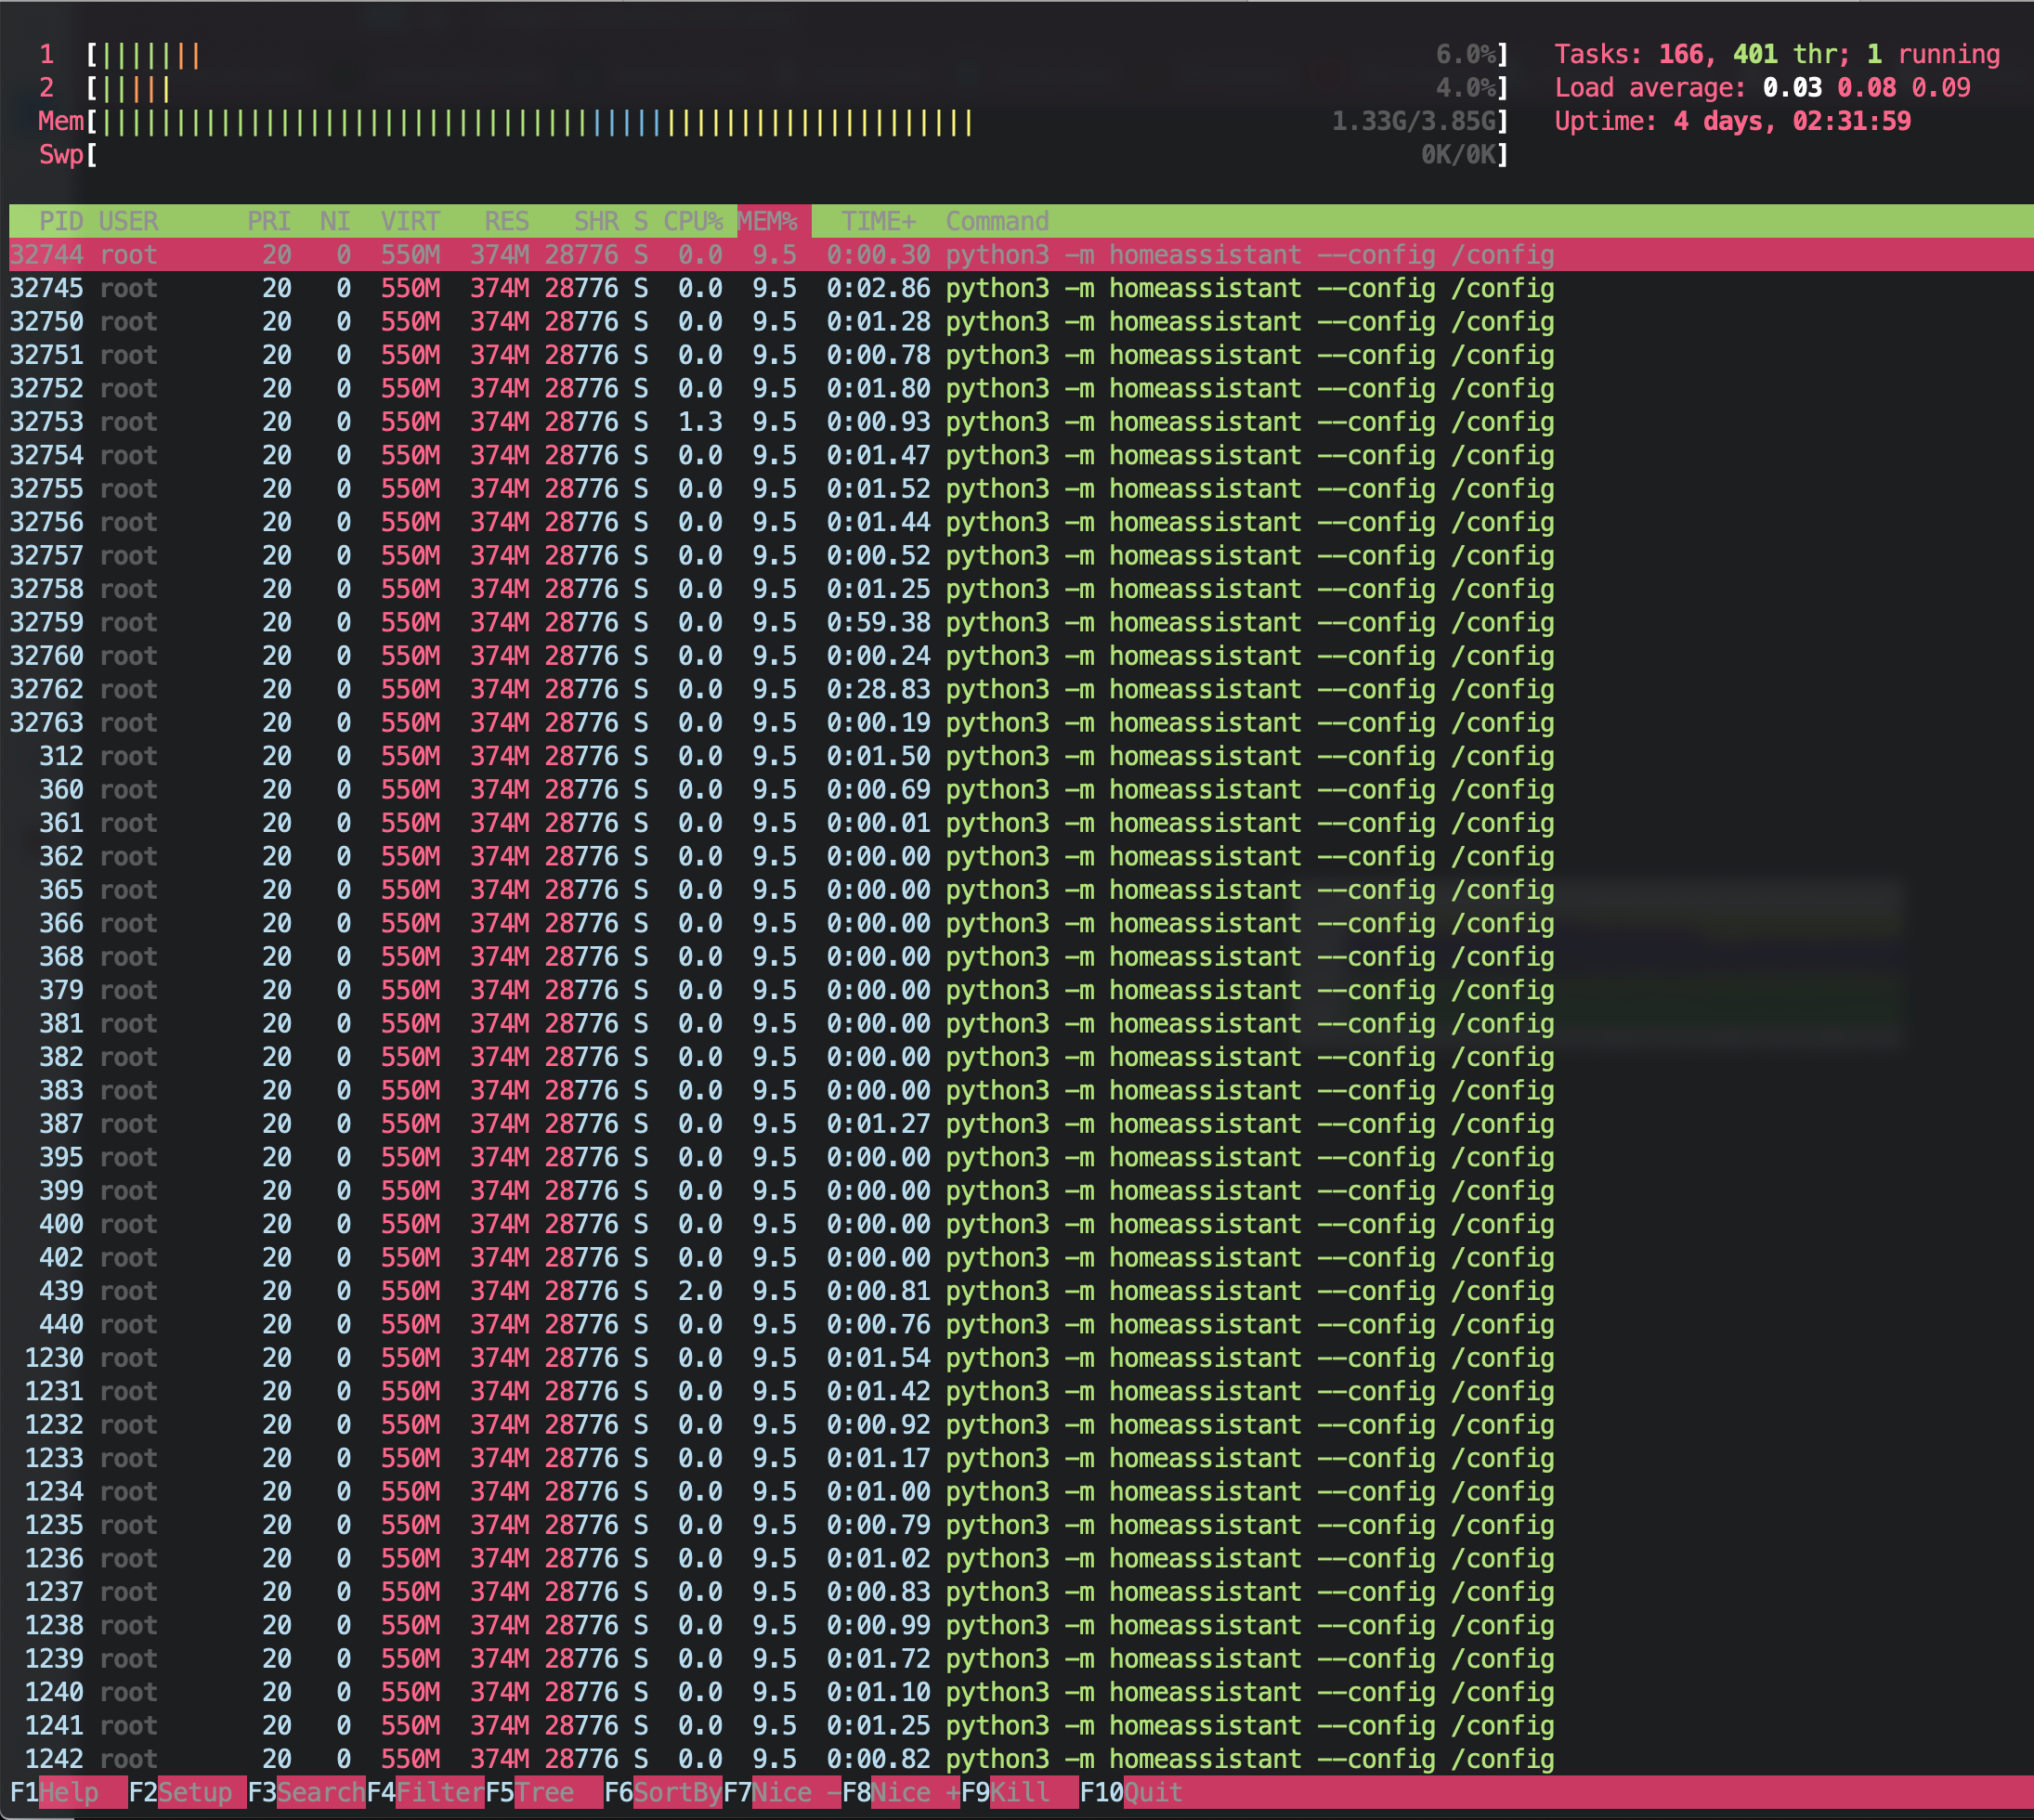Click the Load average line
Image resolution: width=2034 pixels, height=1820 pixels.
pos(1762,88)
